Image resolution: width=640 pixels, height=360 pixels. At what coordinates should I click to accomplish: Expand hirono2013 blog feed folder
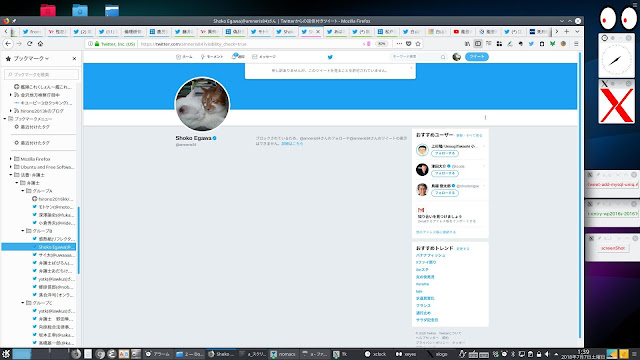click(11, 111)
